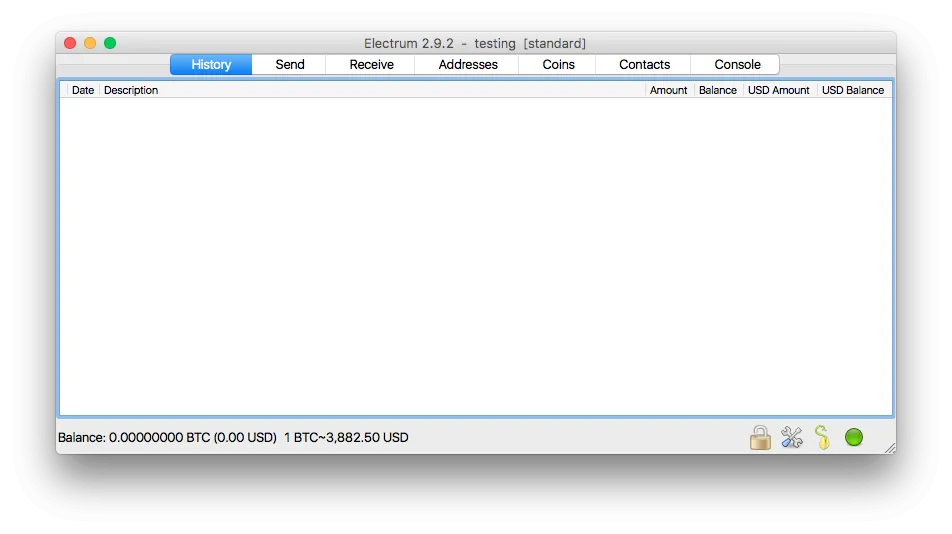
Task: Go to the Console tab
Action: click(736, 64)
